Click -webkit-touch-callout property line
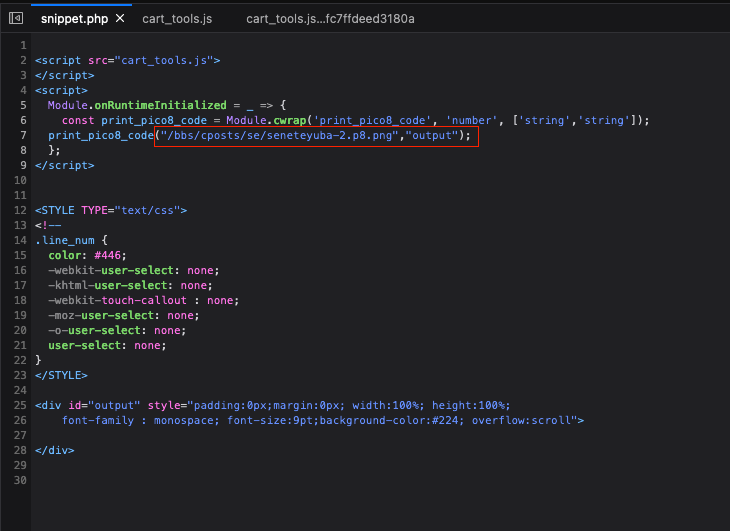 (x=143, y=301)
